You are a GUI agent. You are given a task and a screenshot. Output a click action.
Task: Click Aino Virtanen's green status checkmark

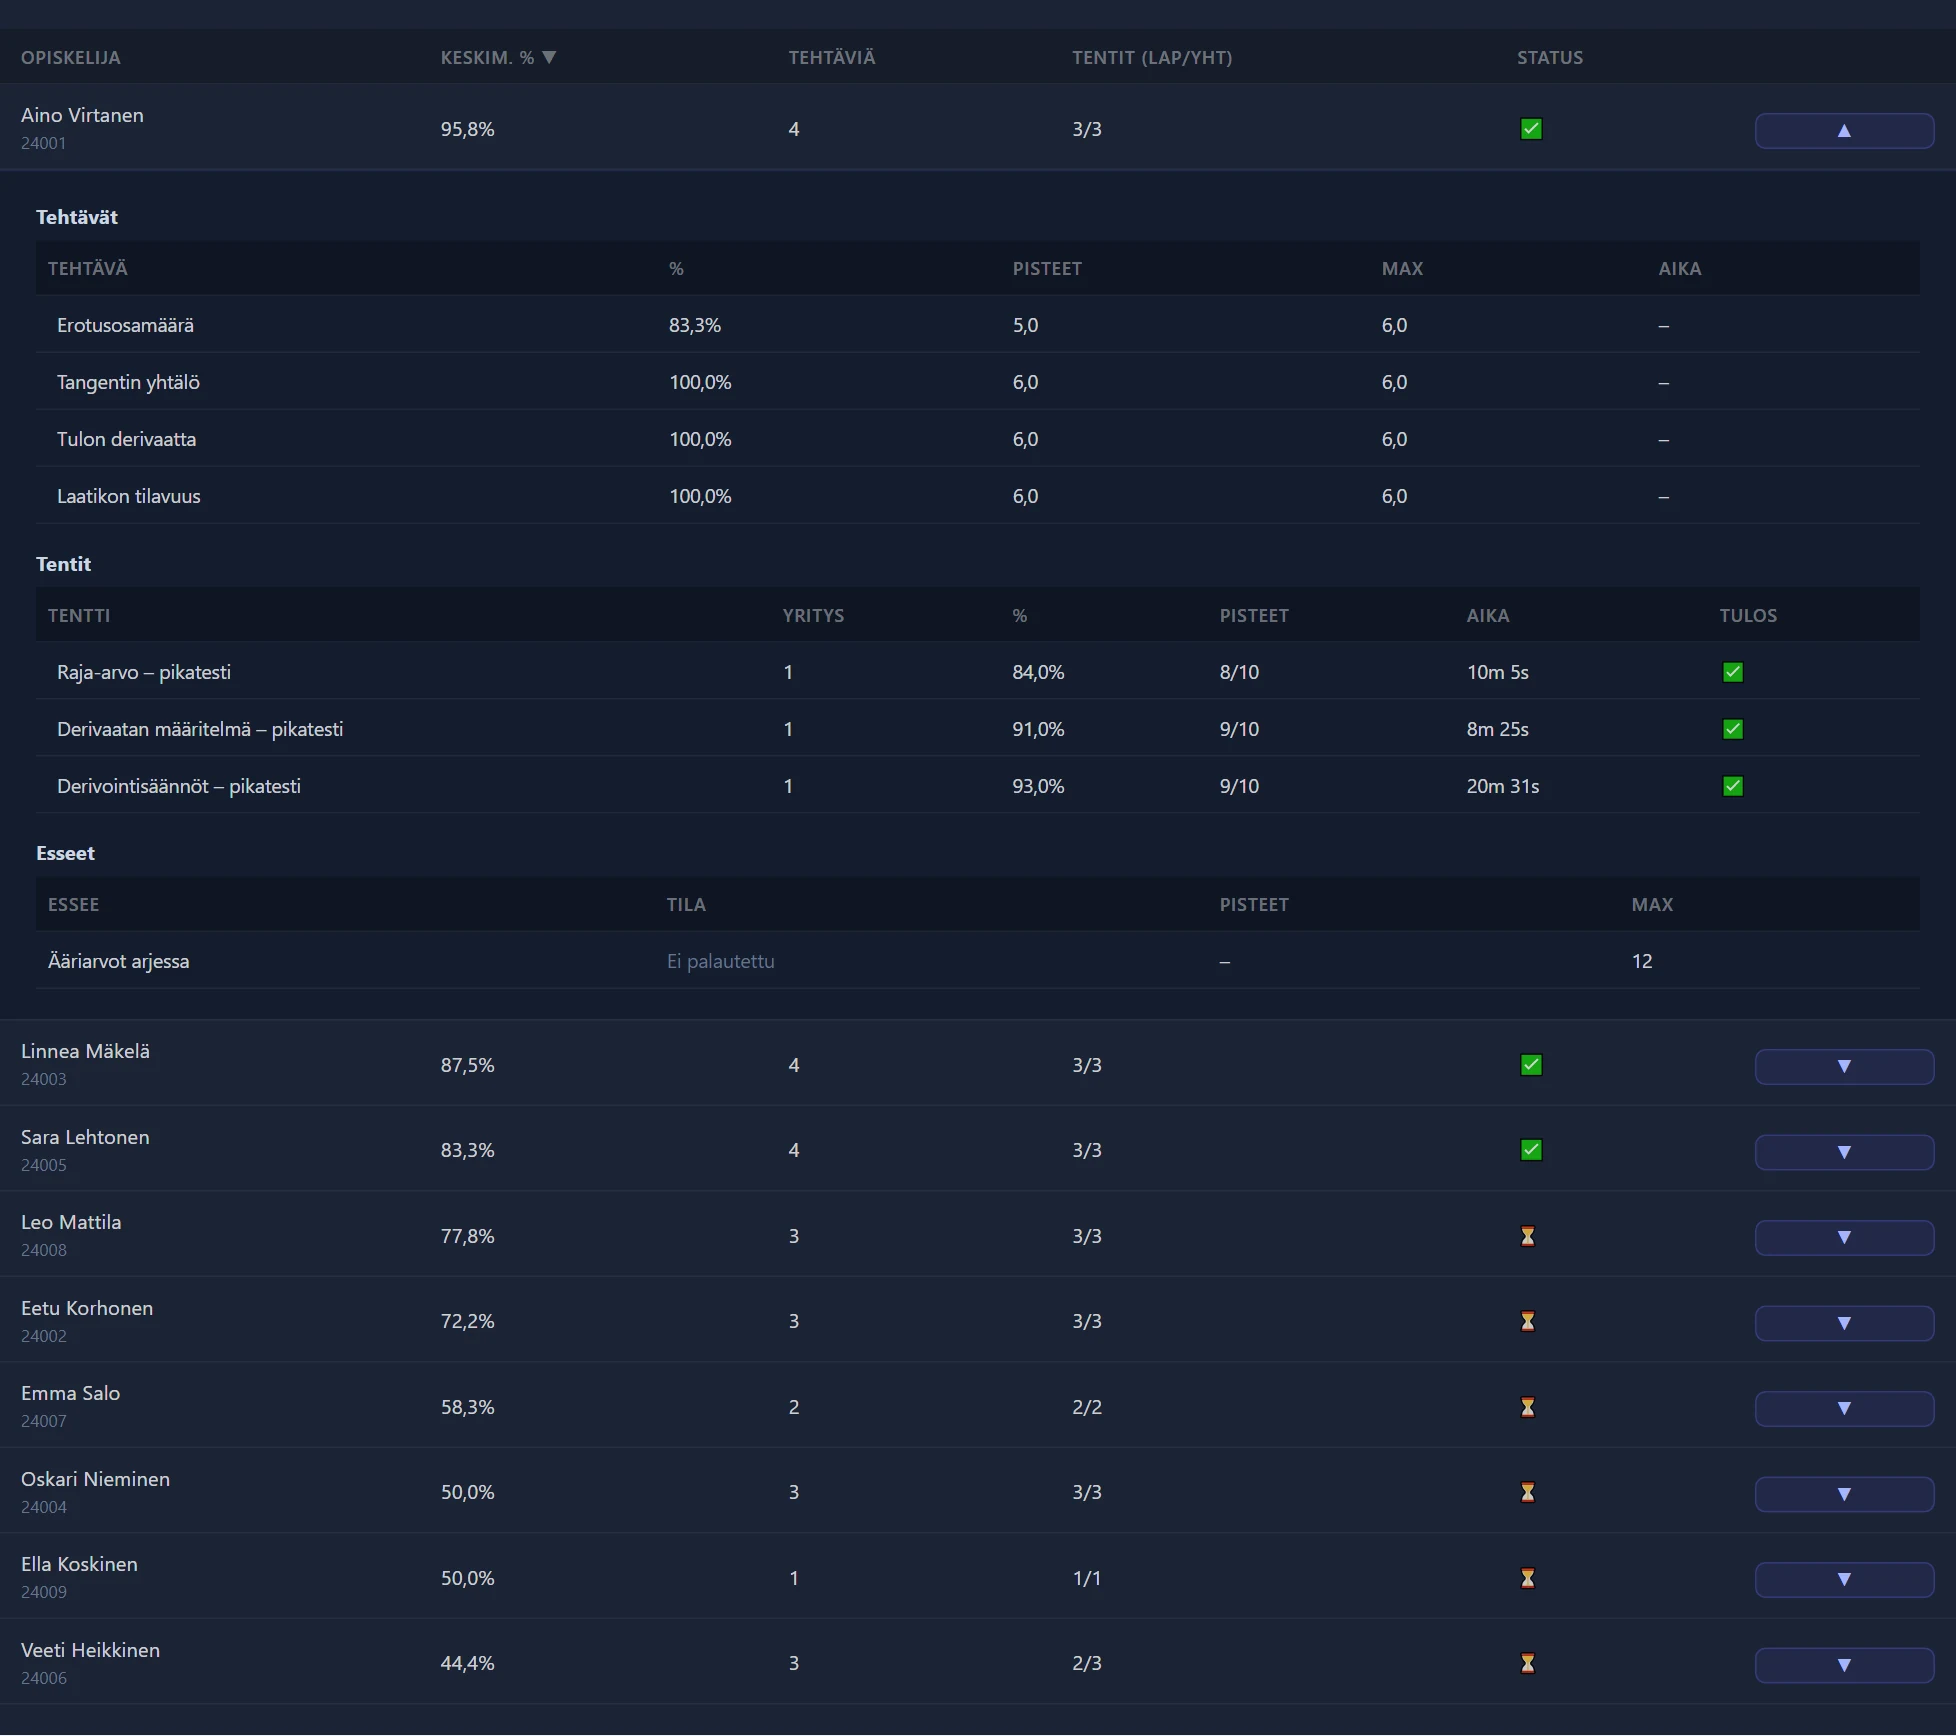point(1531,129)
